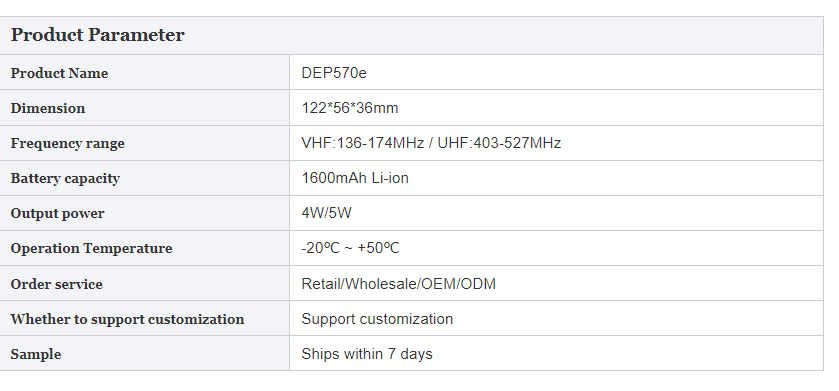Click the Ships within 7 days value
Image resolution: width=839 pixels, height=391 pixels.
click(367, 354)
